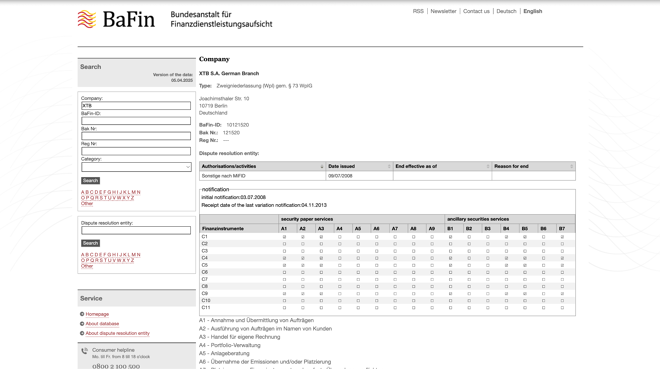
Task: Toggle checkbox in row C9 column B4
Action: pos(506,294)
